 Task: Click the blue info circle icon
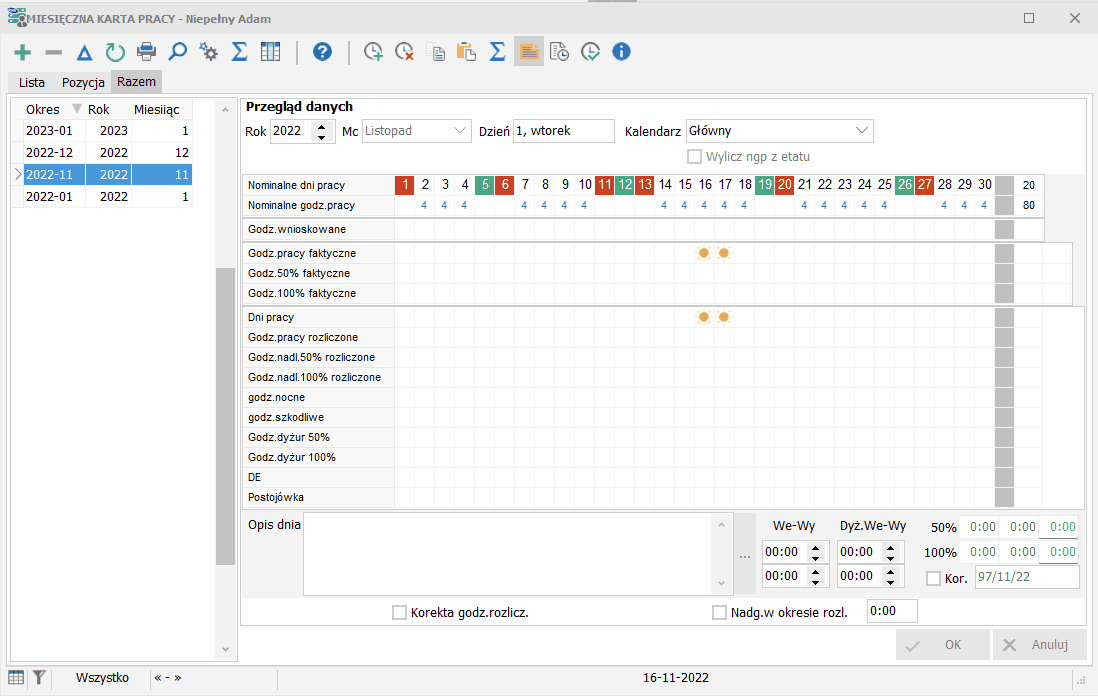click(x=621, y=51)
